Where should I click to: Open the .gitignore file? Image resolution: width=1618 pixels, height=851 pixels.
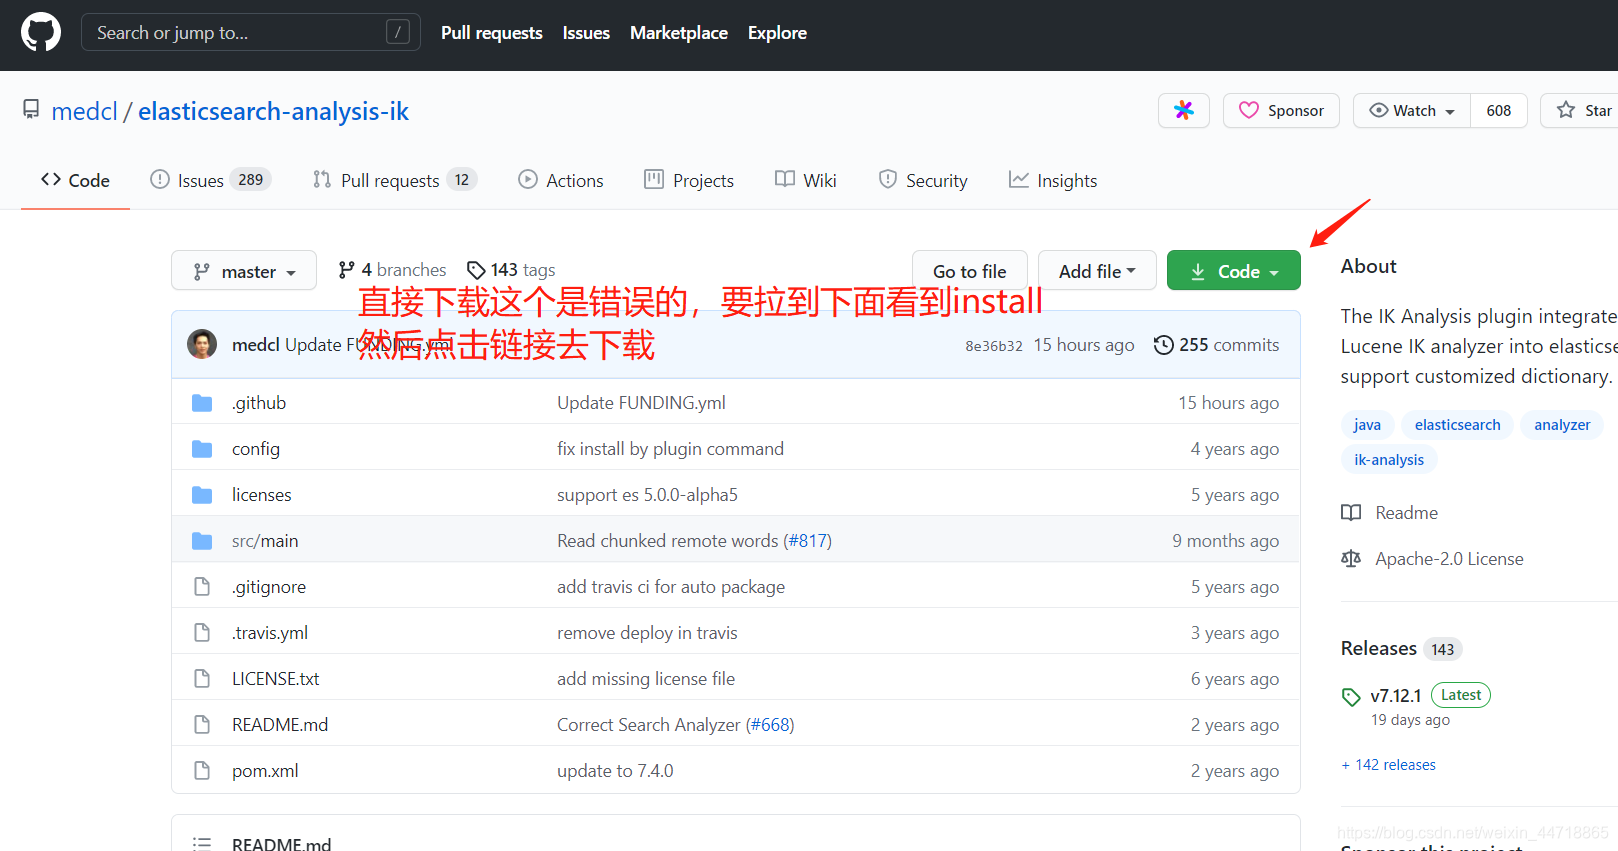pos(269,587)
